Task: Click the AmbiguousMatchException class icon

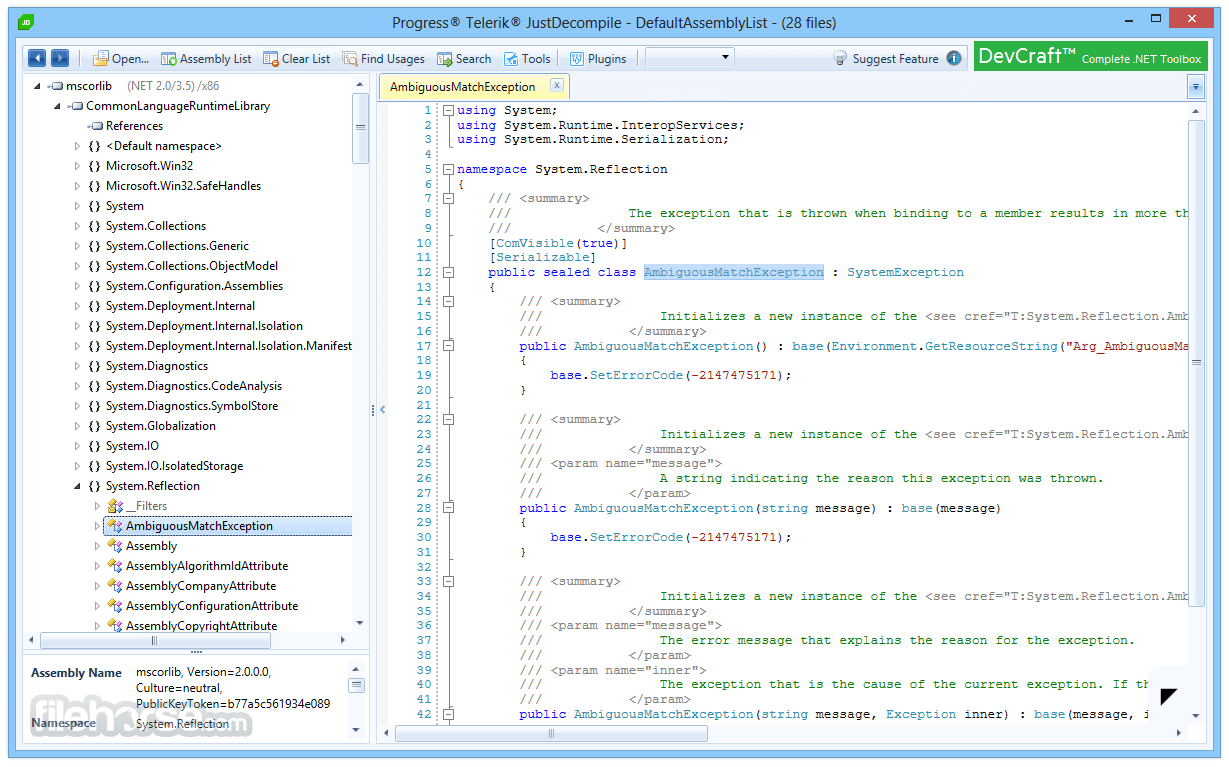Action: pyautogui.click(x=115, y=526)
